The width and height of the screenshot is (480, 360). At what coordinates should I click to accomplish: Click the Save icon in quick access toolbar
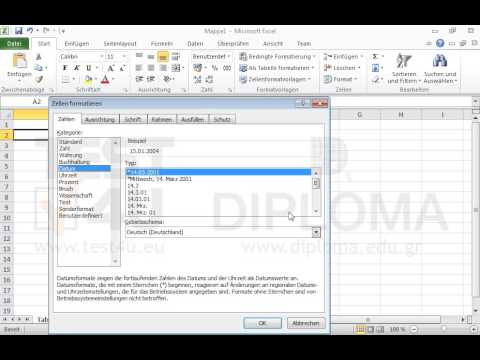19,31
